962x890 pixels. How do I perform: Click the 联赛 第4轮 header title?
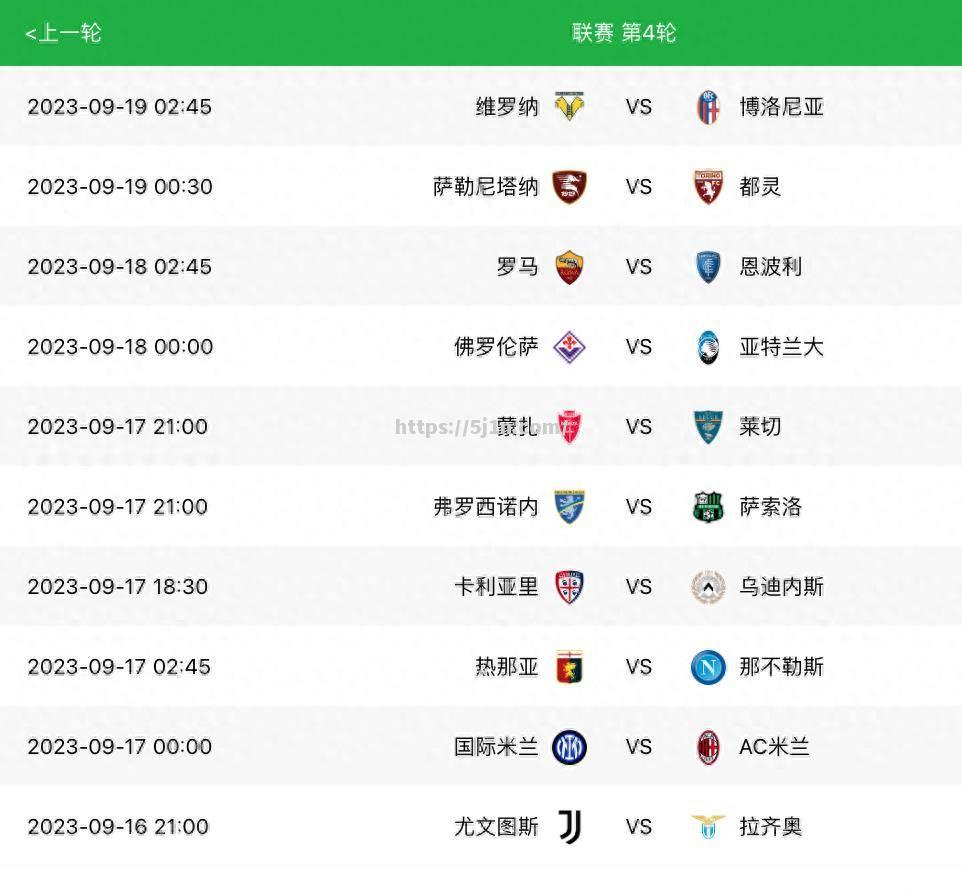[x=623, y=33]
